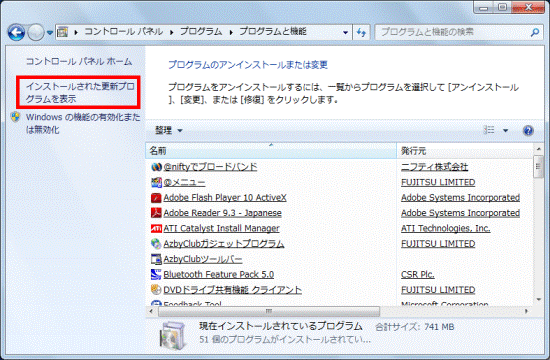
Task: Open Windows の機能の有効化または無効化 link
Action: [83, 123]
